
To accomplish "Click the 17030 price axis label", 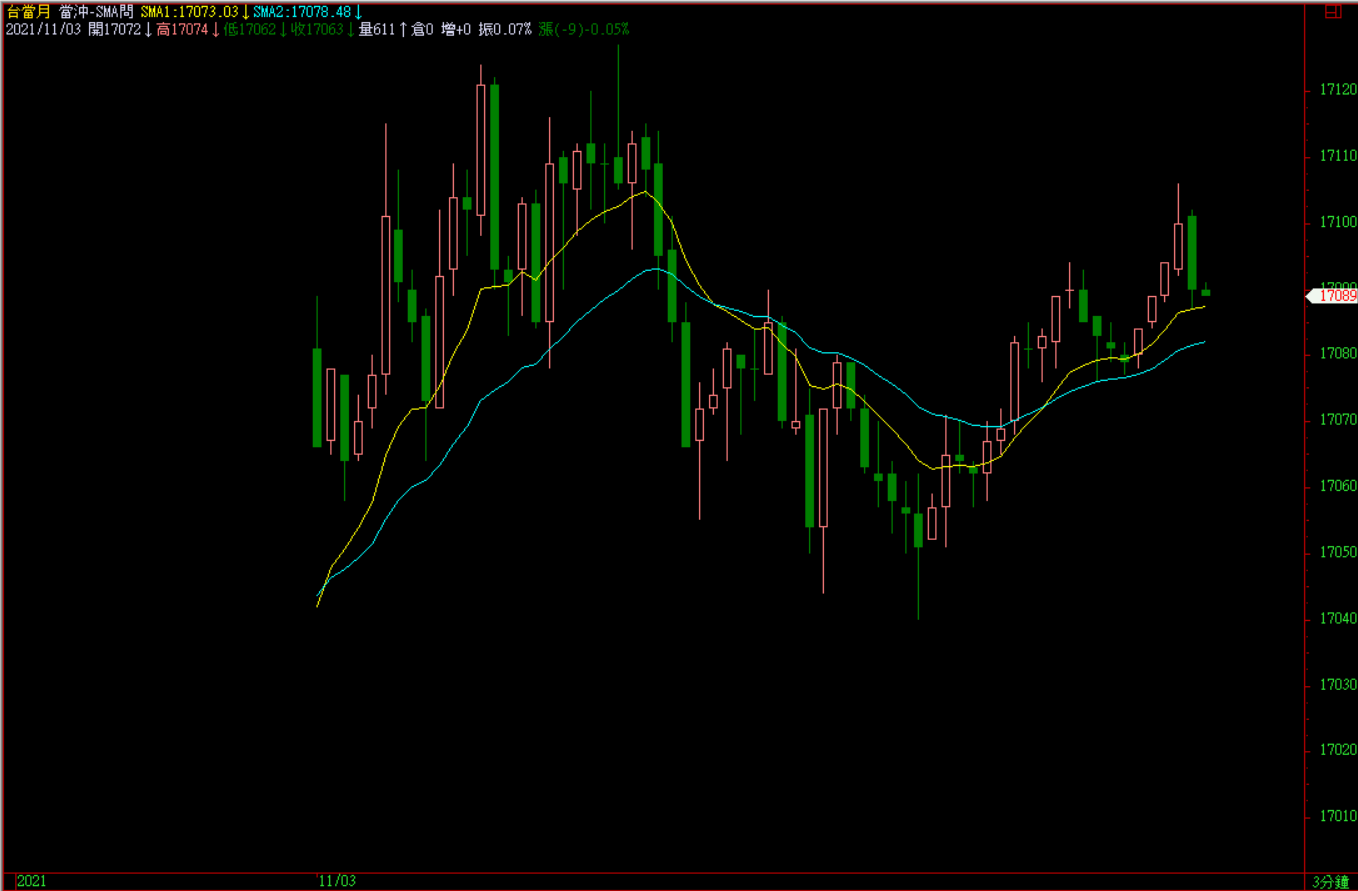I will click(x=1338, y=684).
